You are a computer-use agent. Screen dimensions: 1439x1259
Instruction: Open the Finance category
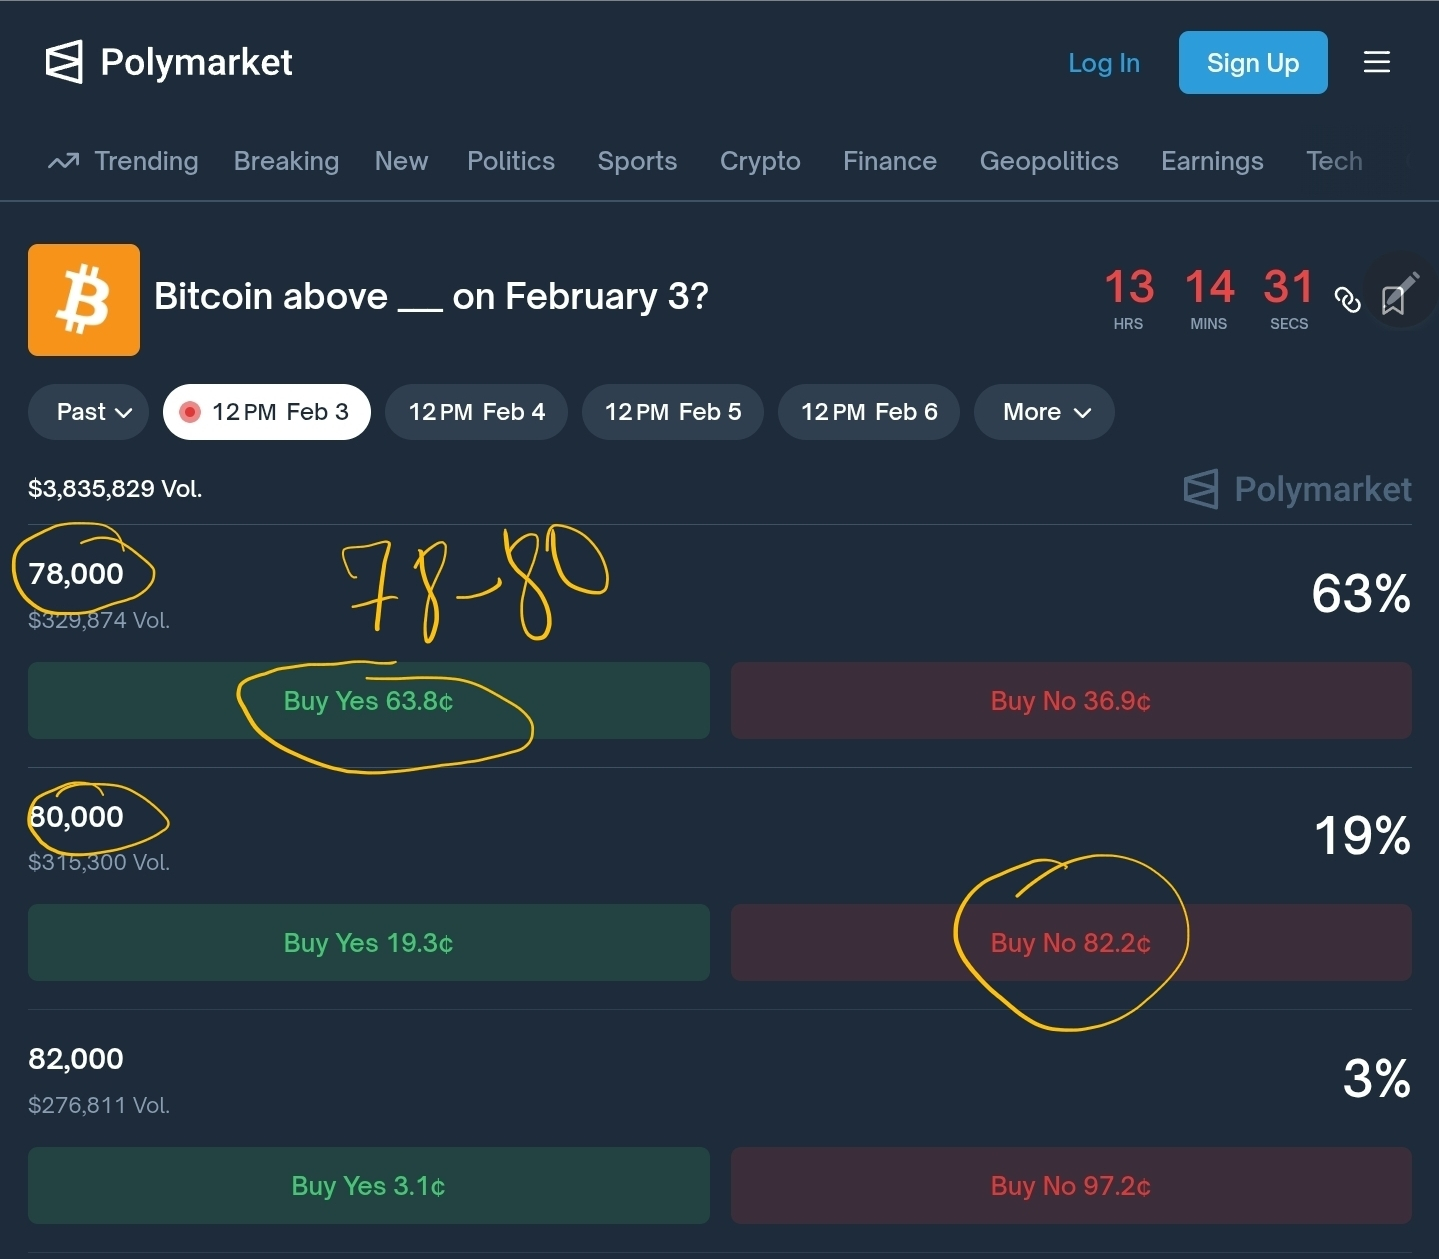(890, 161)
